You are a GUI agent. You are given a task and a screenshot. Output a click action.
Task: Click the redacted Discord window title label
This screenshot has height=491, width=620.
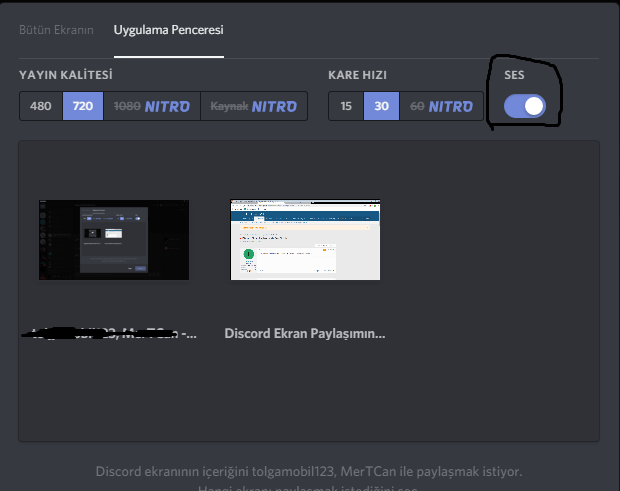109,334
